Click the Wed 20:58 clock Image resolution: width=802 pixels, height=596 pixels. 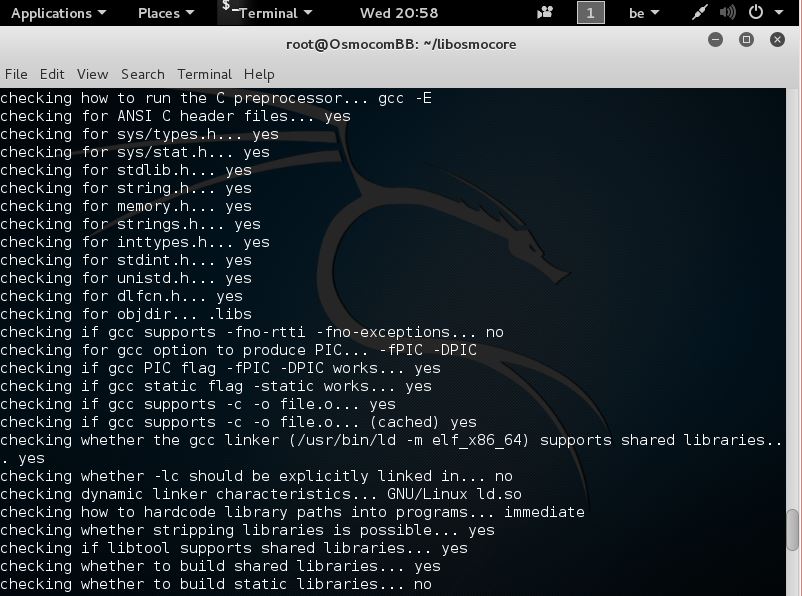(399, 13)
